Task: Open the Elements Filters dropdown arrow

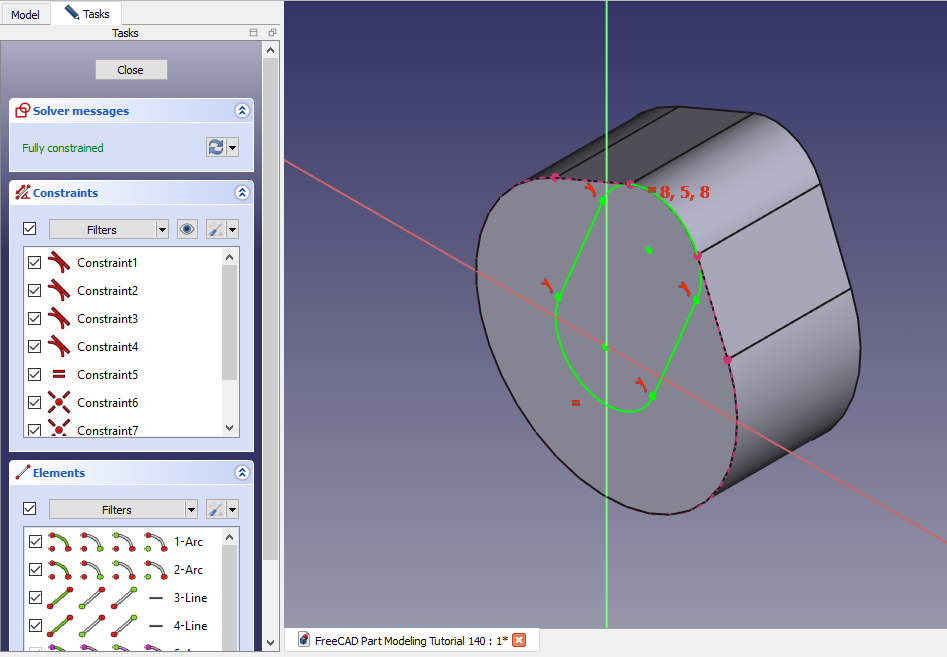Action: click(190, 509)
